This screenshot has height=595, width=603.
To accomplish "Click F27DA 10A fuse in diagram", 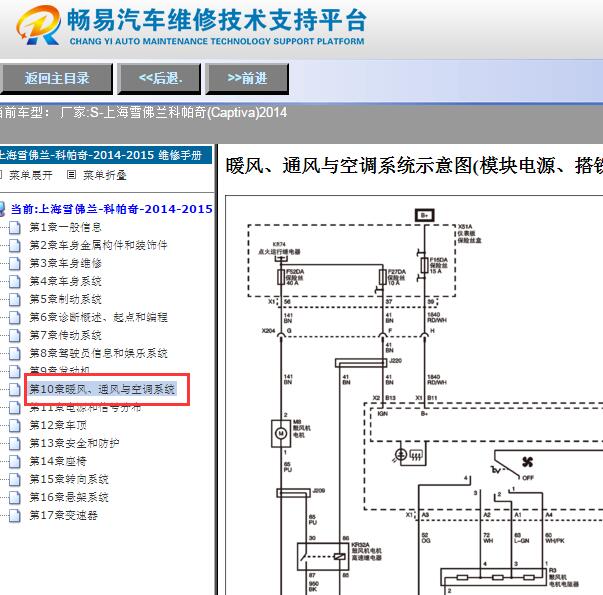I will point(383,277).
